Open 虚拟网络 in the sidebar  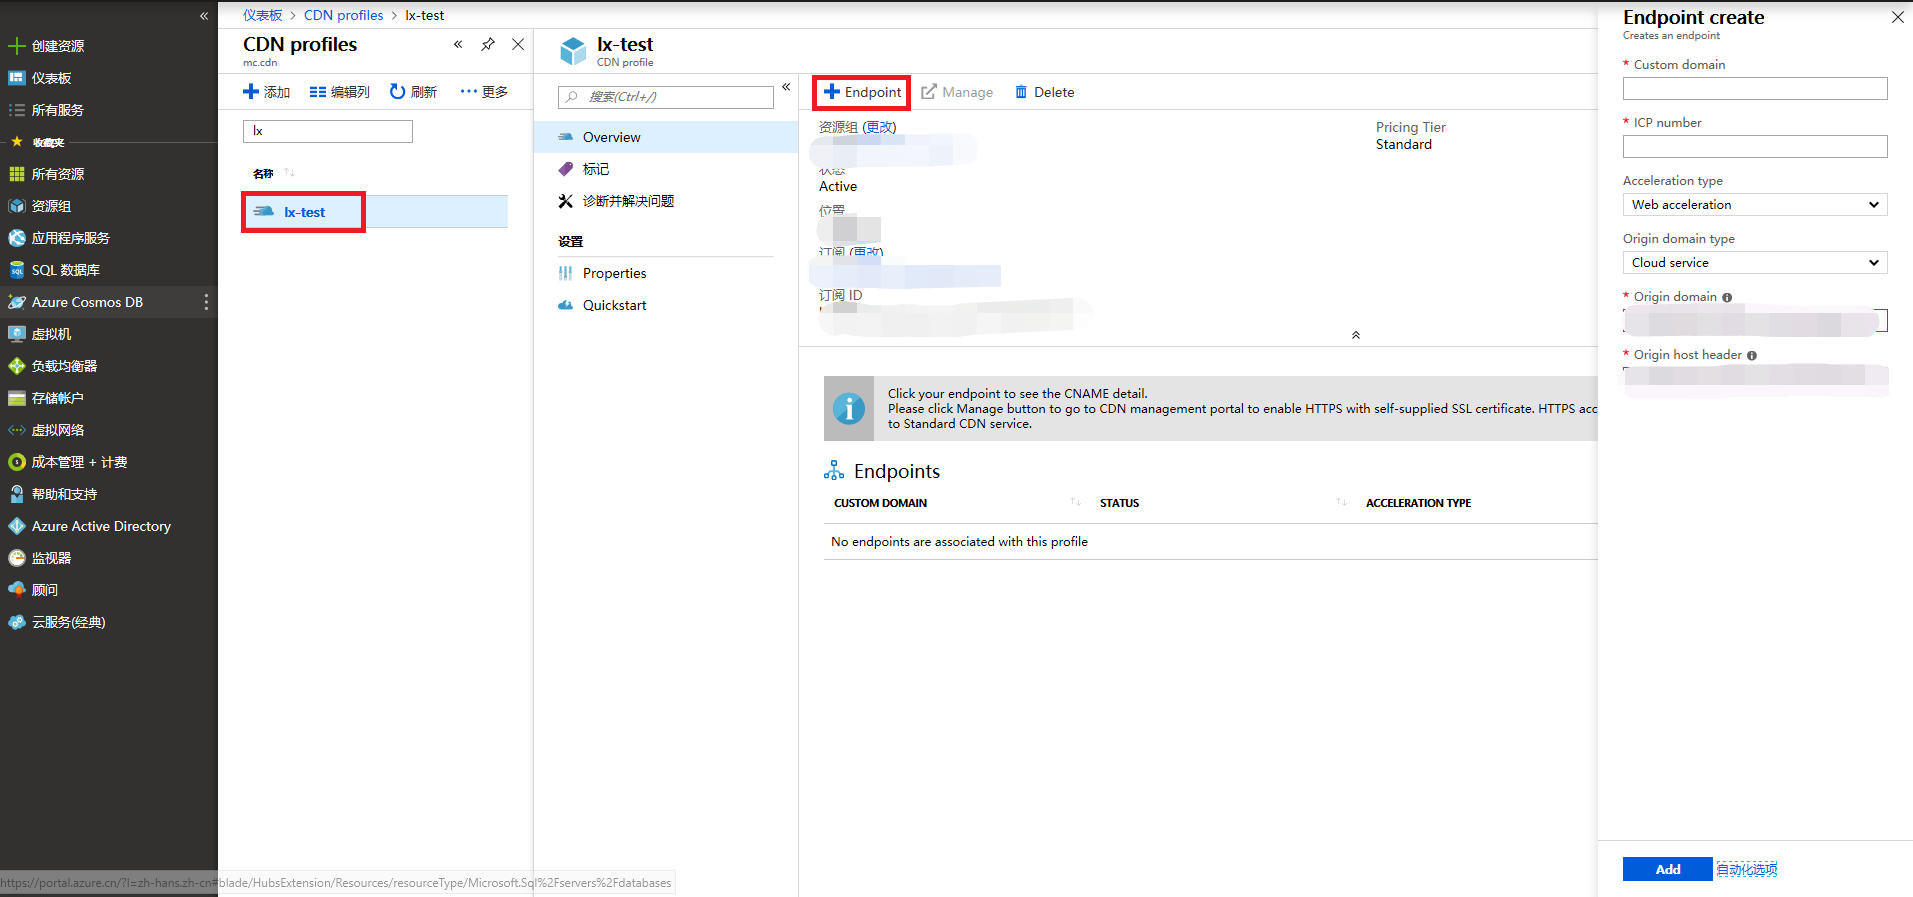pos(57,430)
